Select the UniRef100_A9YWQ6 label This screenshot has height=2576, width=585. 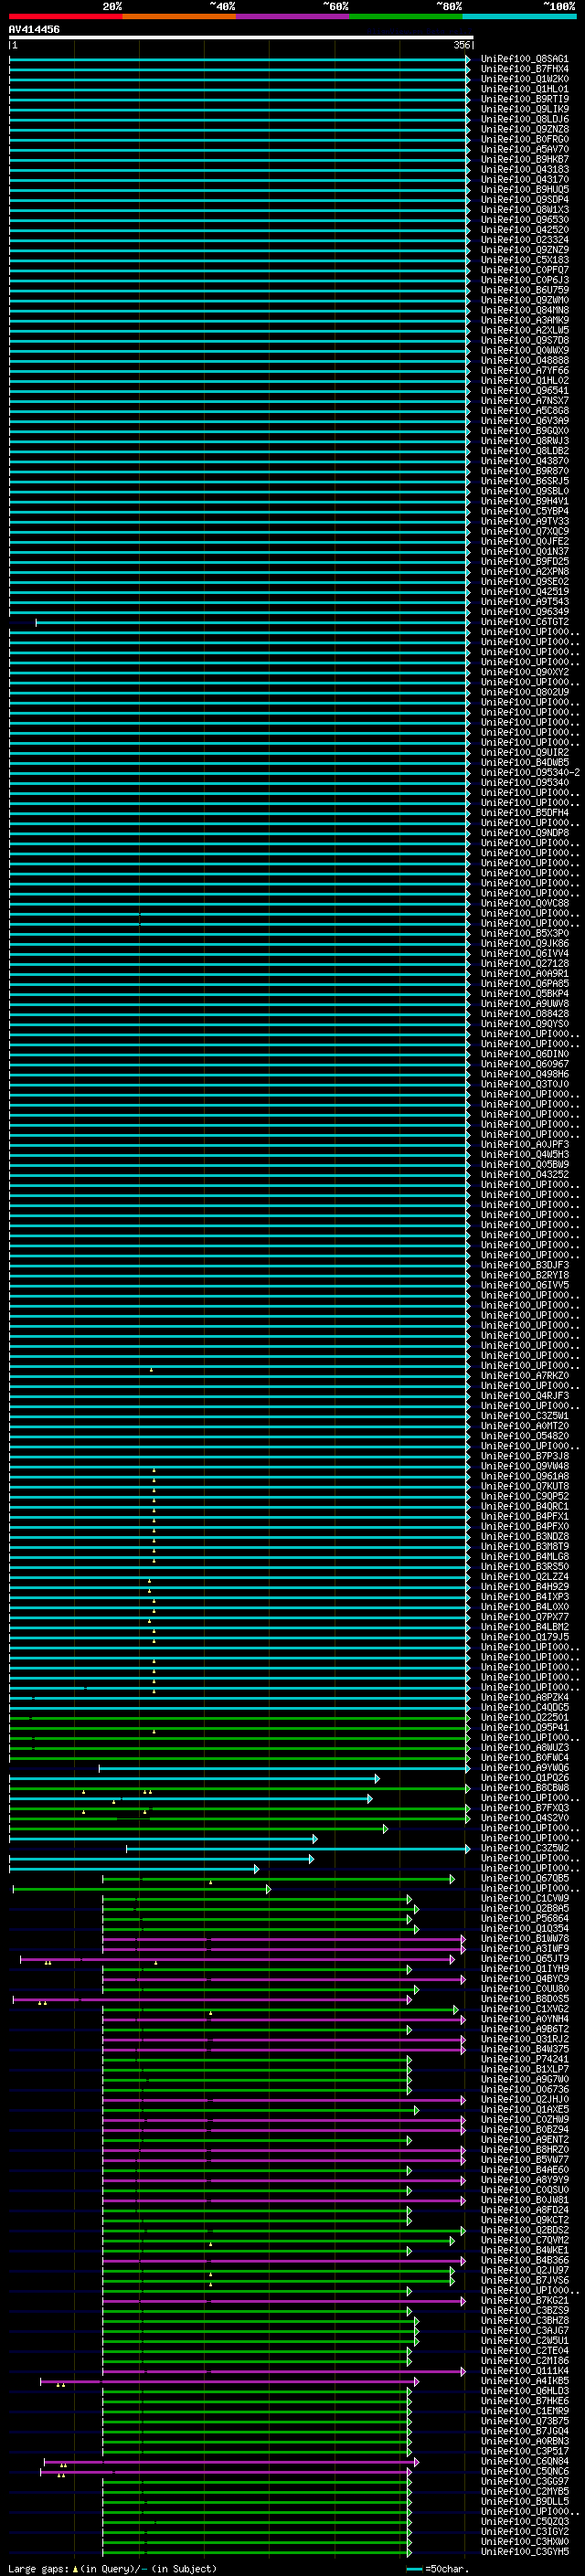point(525,1768)
